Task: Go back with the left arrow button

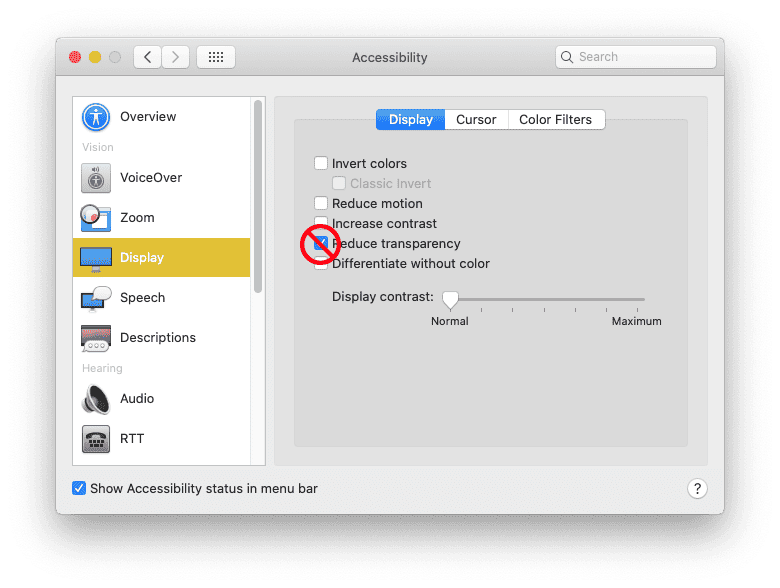Action: coord(148,57)
